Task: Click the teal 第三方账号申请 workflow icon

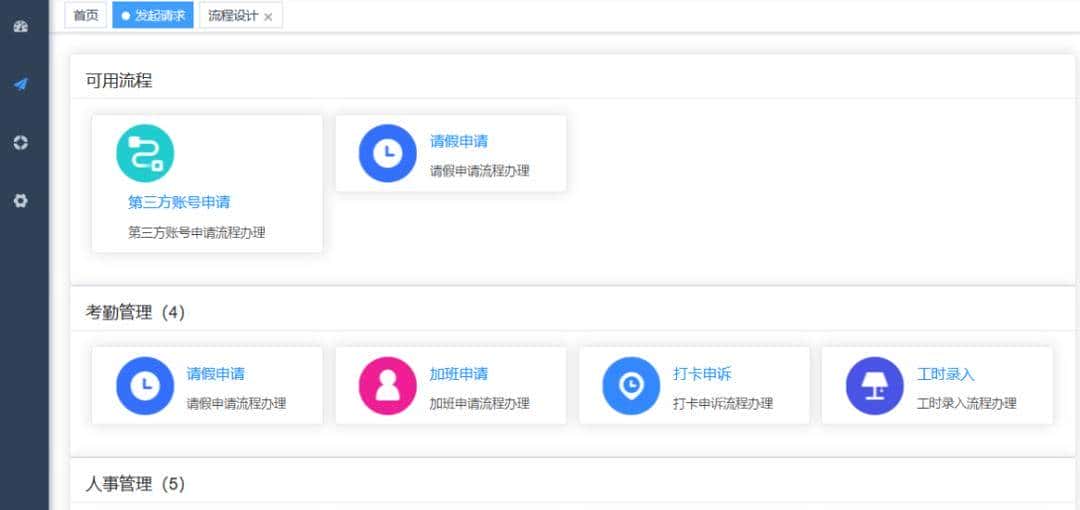Action: point(145,153)
